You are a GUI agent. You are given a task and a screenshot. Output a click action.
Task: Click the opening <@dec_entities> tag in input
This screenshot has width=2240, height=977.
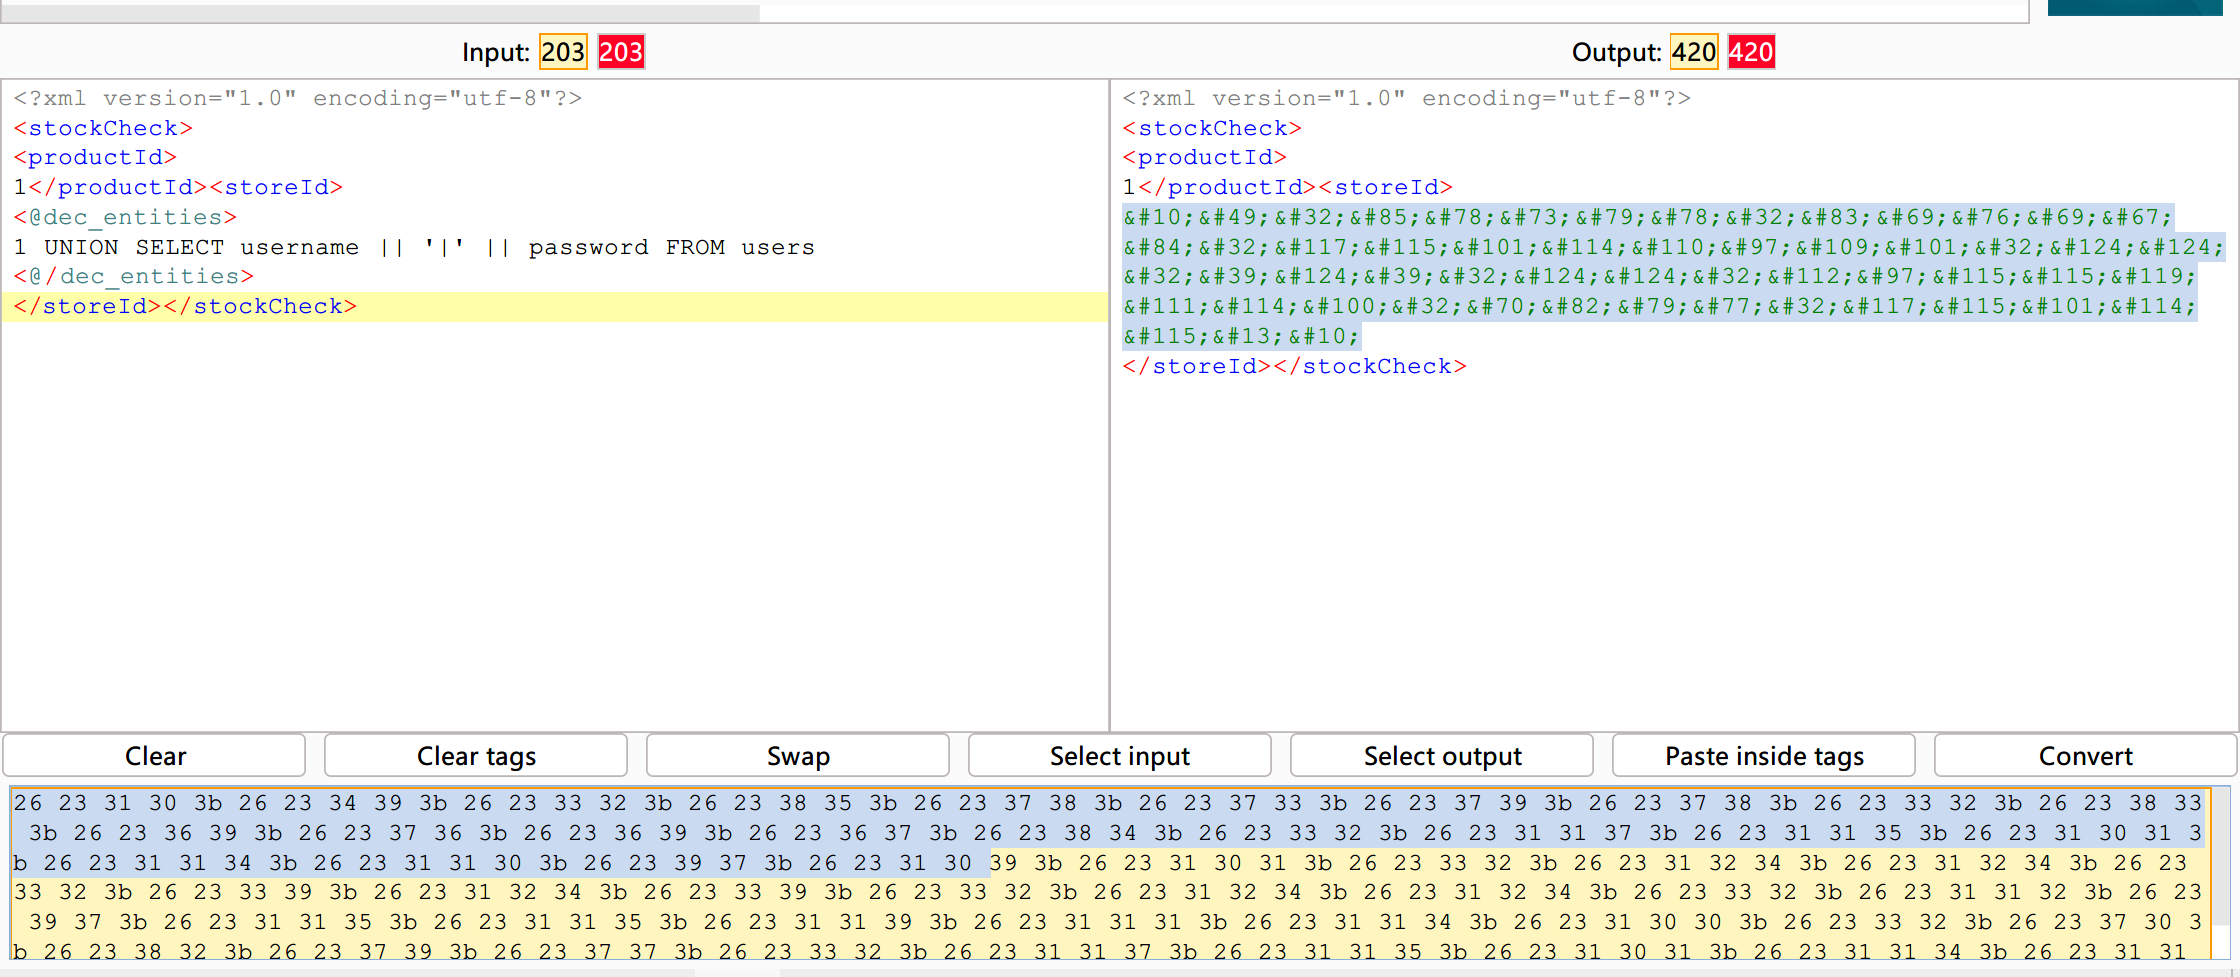125,217
